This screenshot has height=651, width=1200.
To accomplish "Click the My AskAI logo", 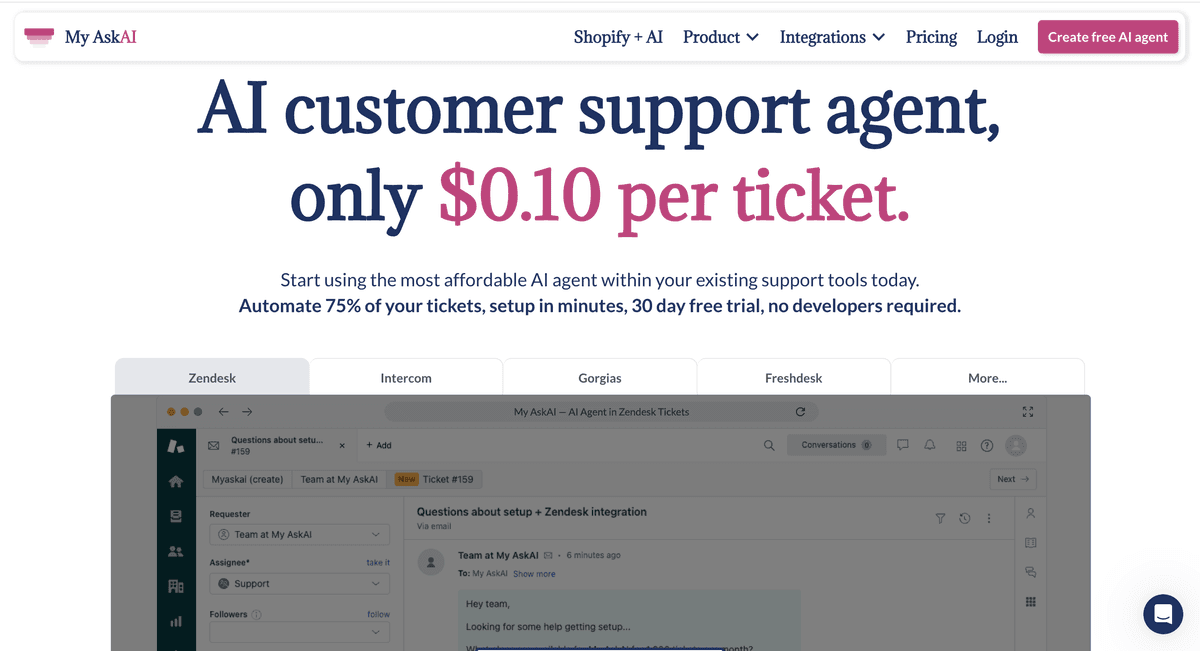I will click(x=80, y=37).
